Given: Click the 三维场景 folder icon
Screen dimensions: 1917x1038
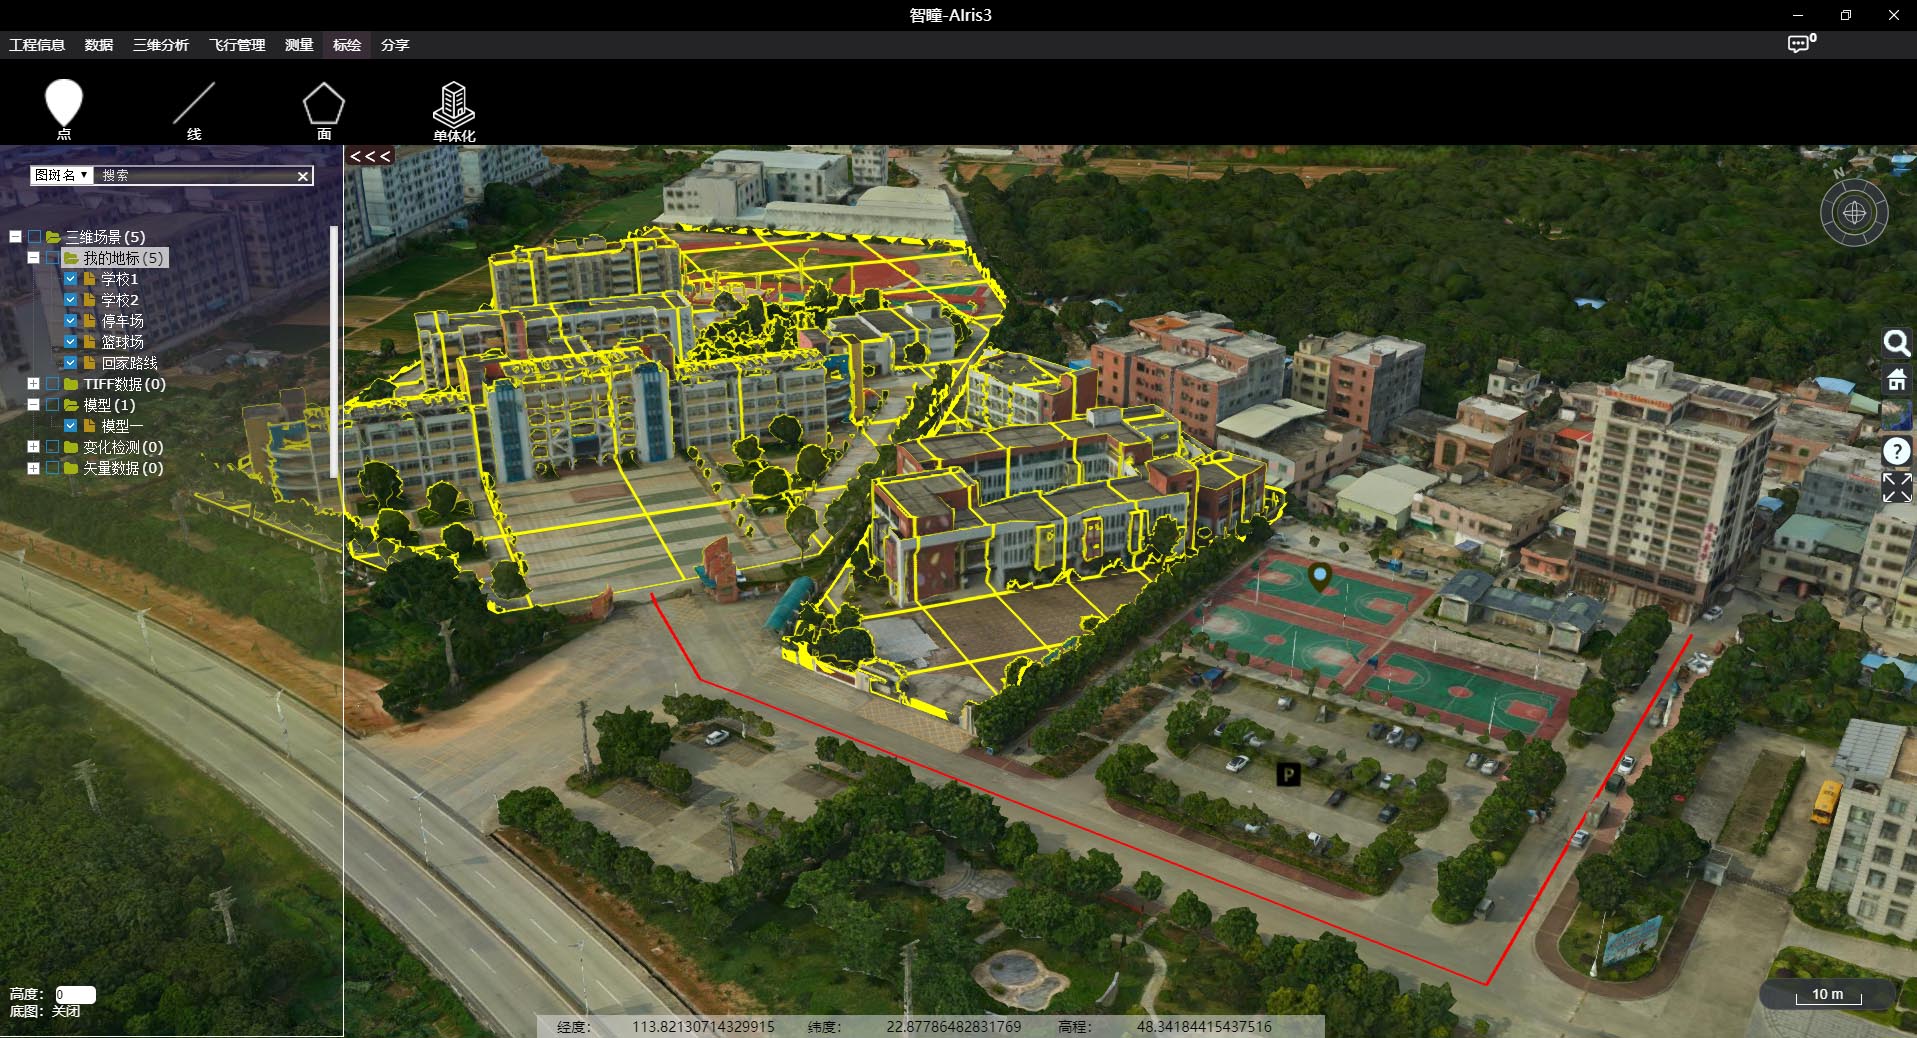Looking at the screenshot, I should click(53, 237).
